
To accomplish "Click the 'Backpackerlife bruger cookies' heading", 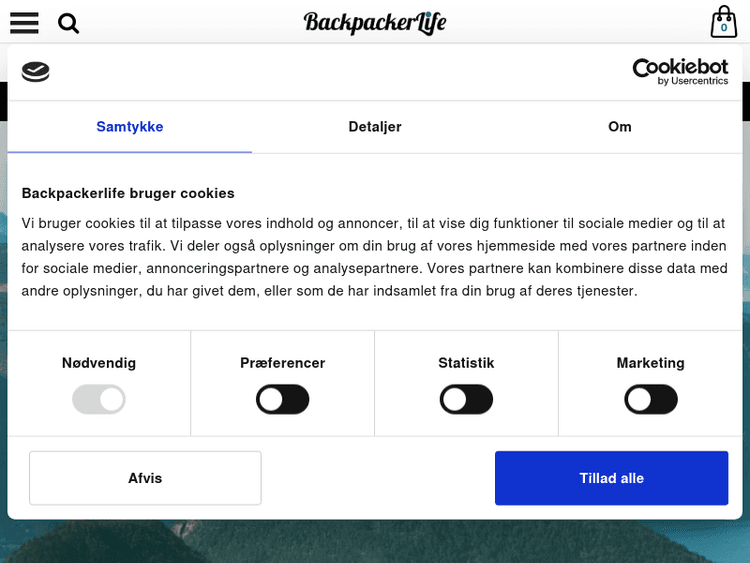I will (x=128, y=193).
